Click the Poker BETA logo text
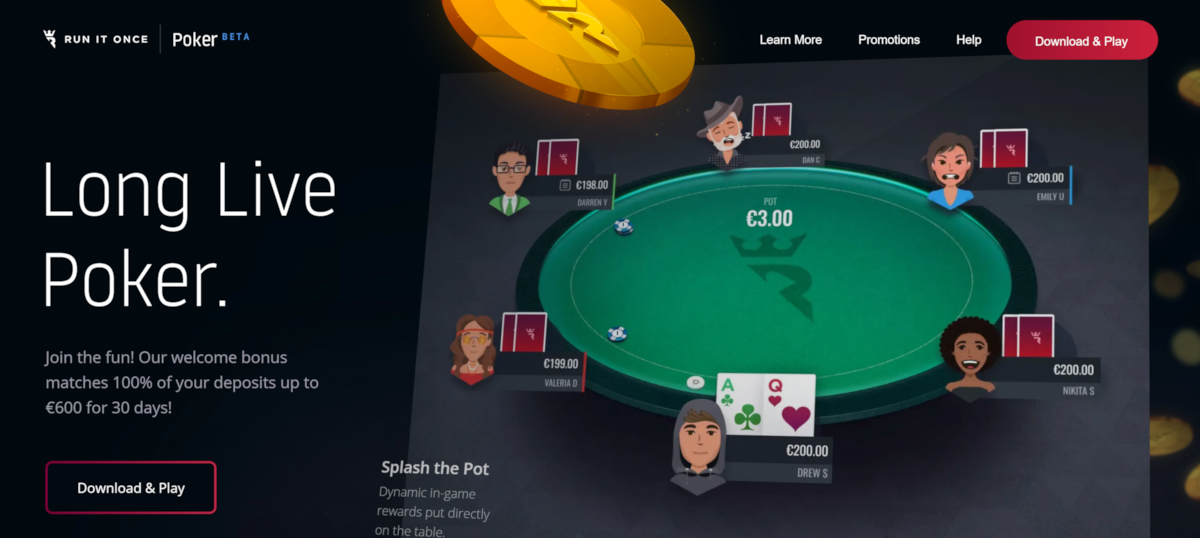Screen dimensions: 1200x538 tap(211, 39)
